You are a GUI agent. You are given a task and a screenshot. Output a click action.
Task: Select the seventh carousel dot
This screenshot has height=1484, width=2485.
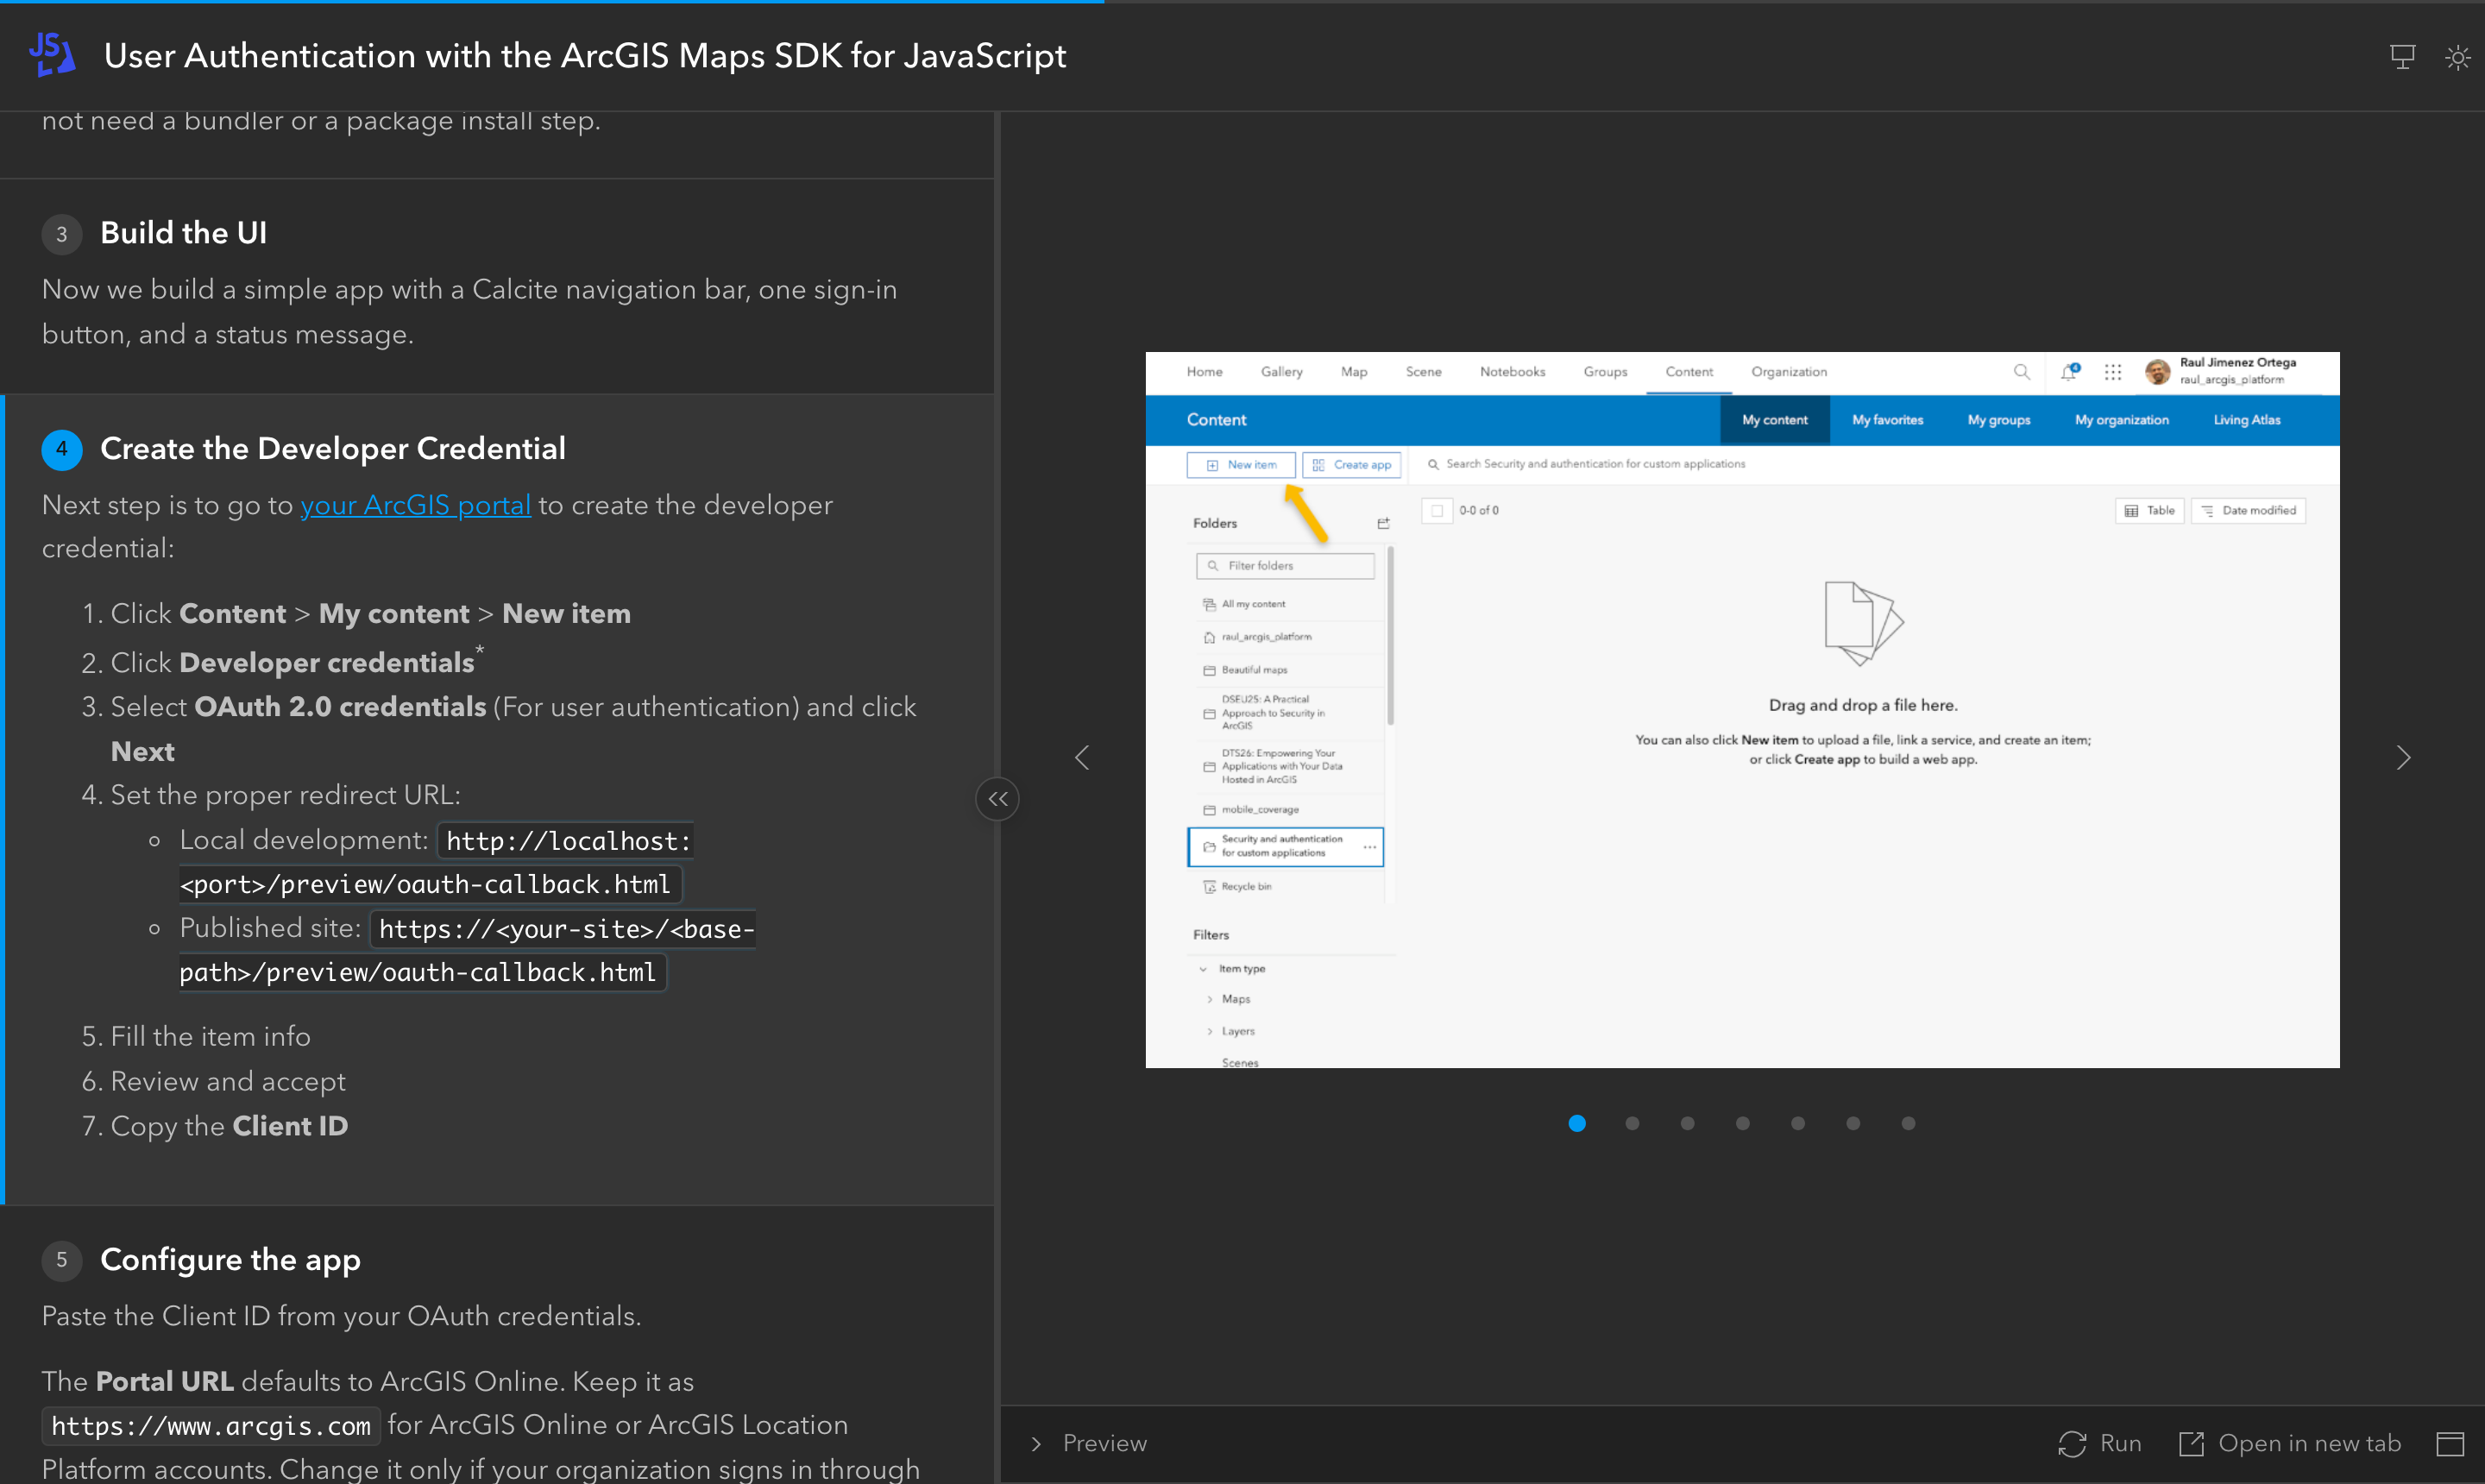tap(1908, 1123)
